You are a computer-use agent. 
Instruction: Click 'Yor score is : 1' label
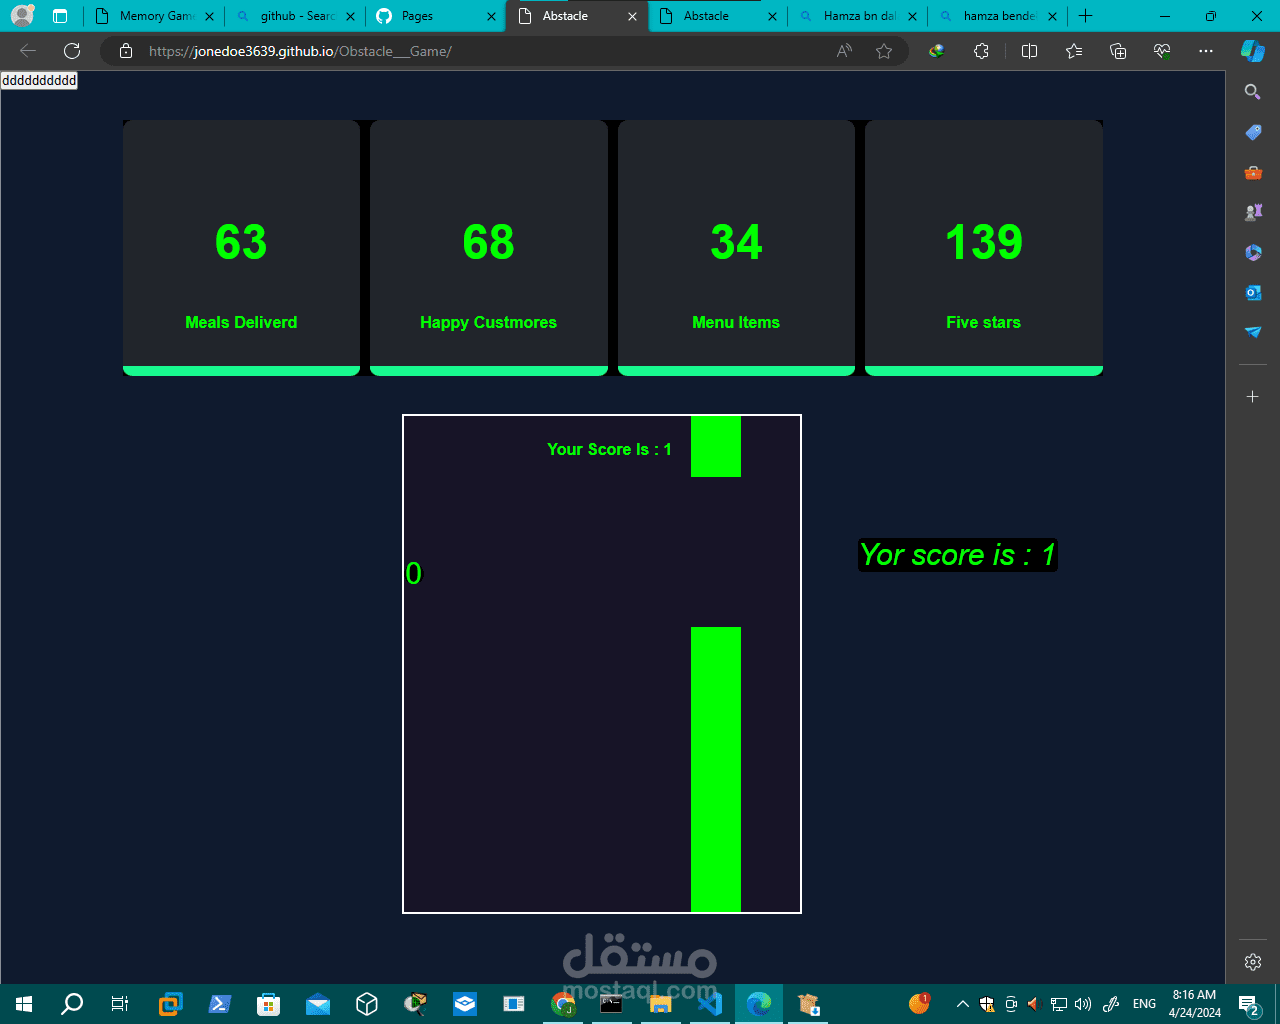(x=958, y=555)
